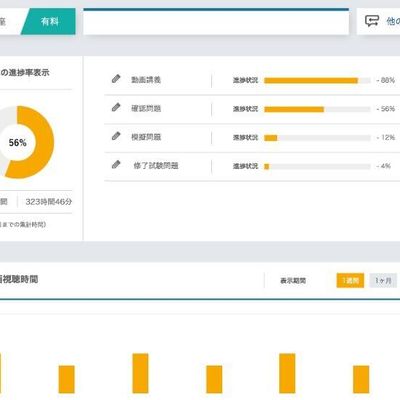This screenshot has width=400, height=400.
Task: Click the 88% progress bar
Action: click(x=317, y=80)
